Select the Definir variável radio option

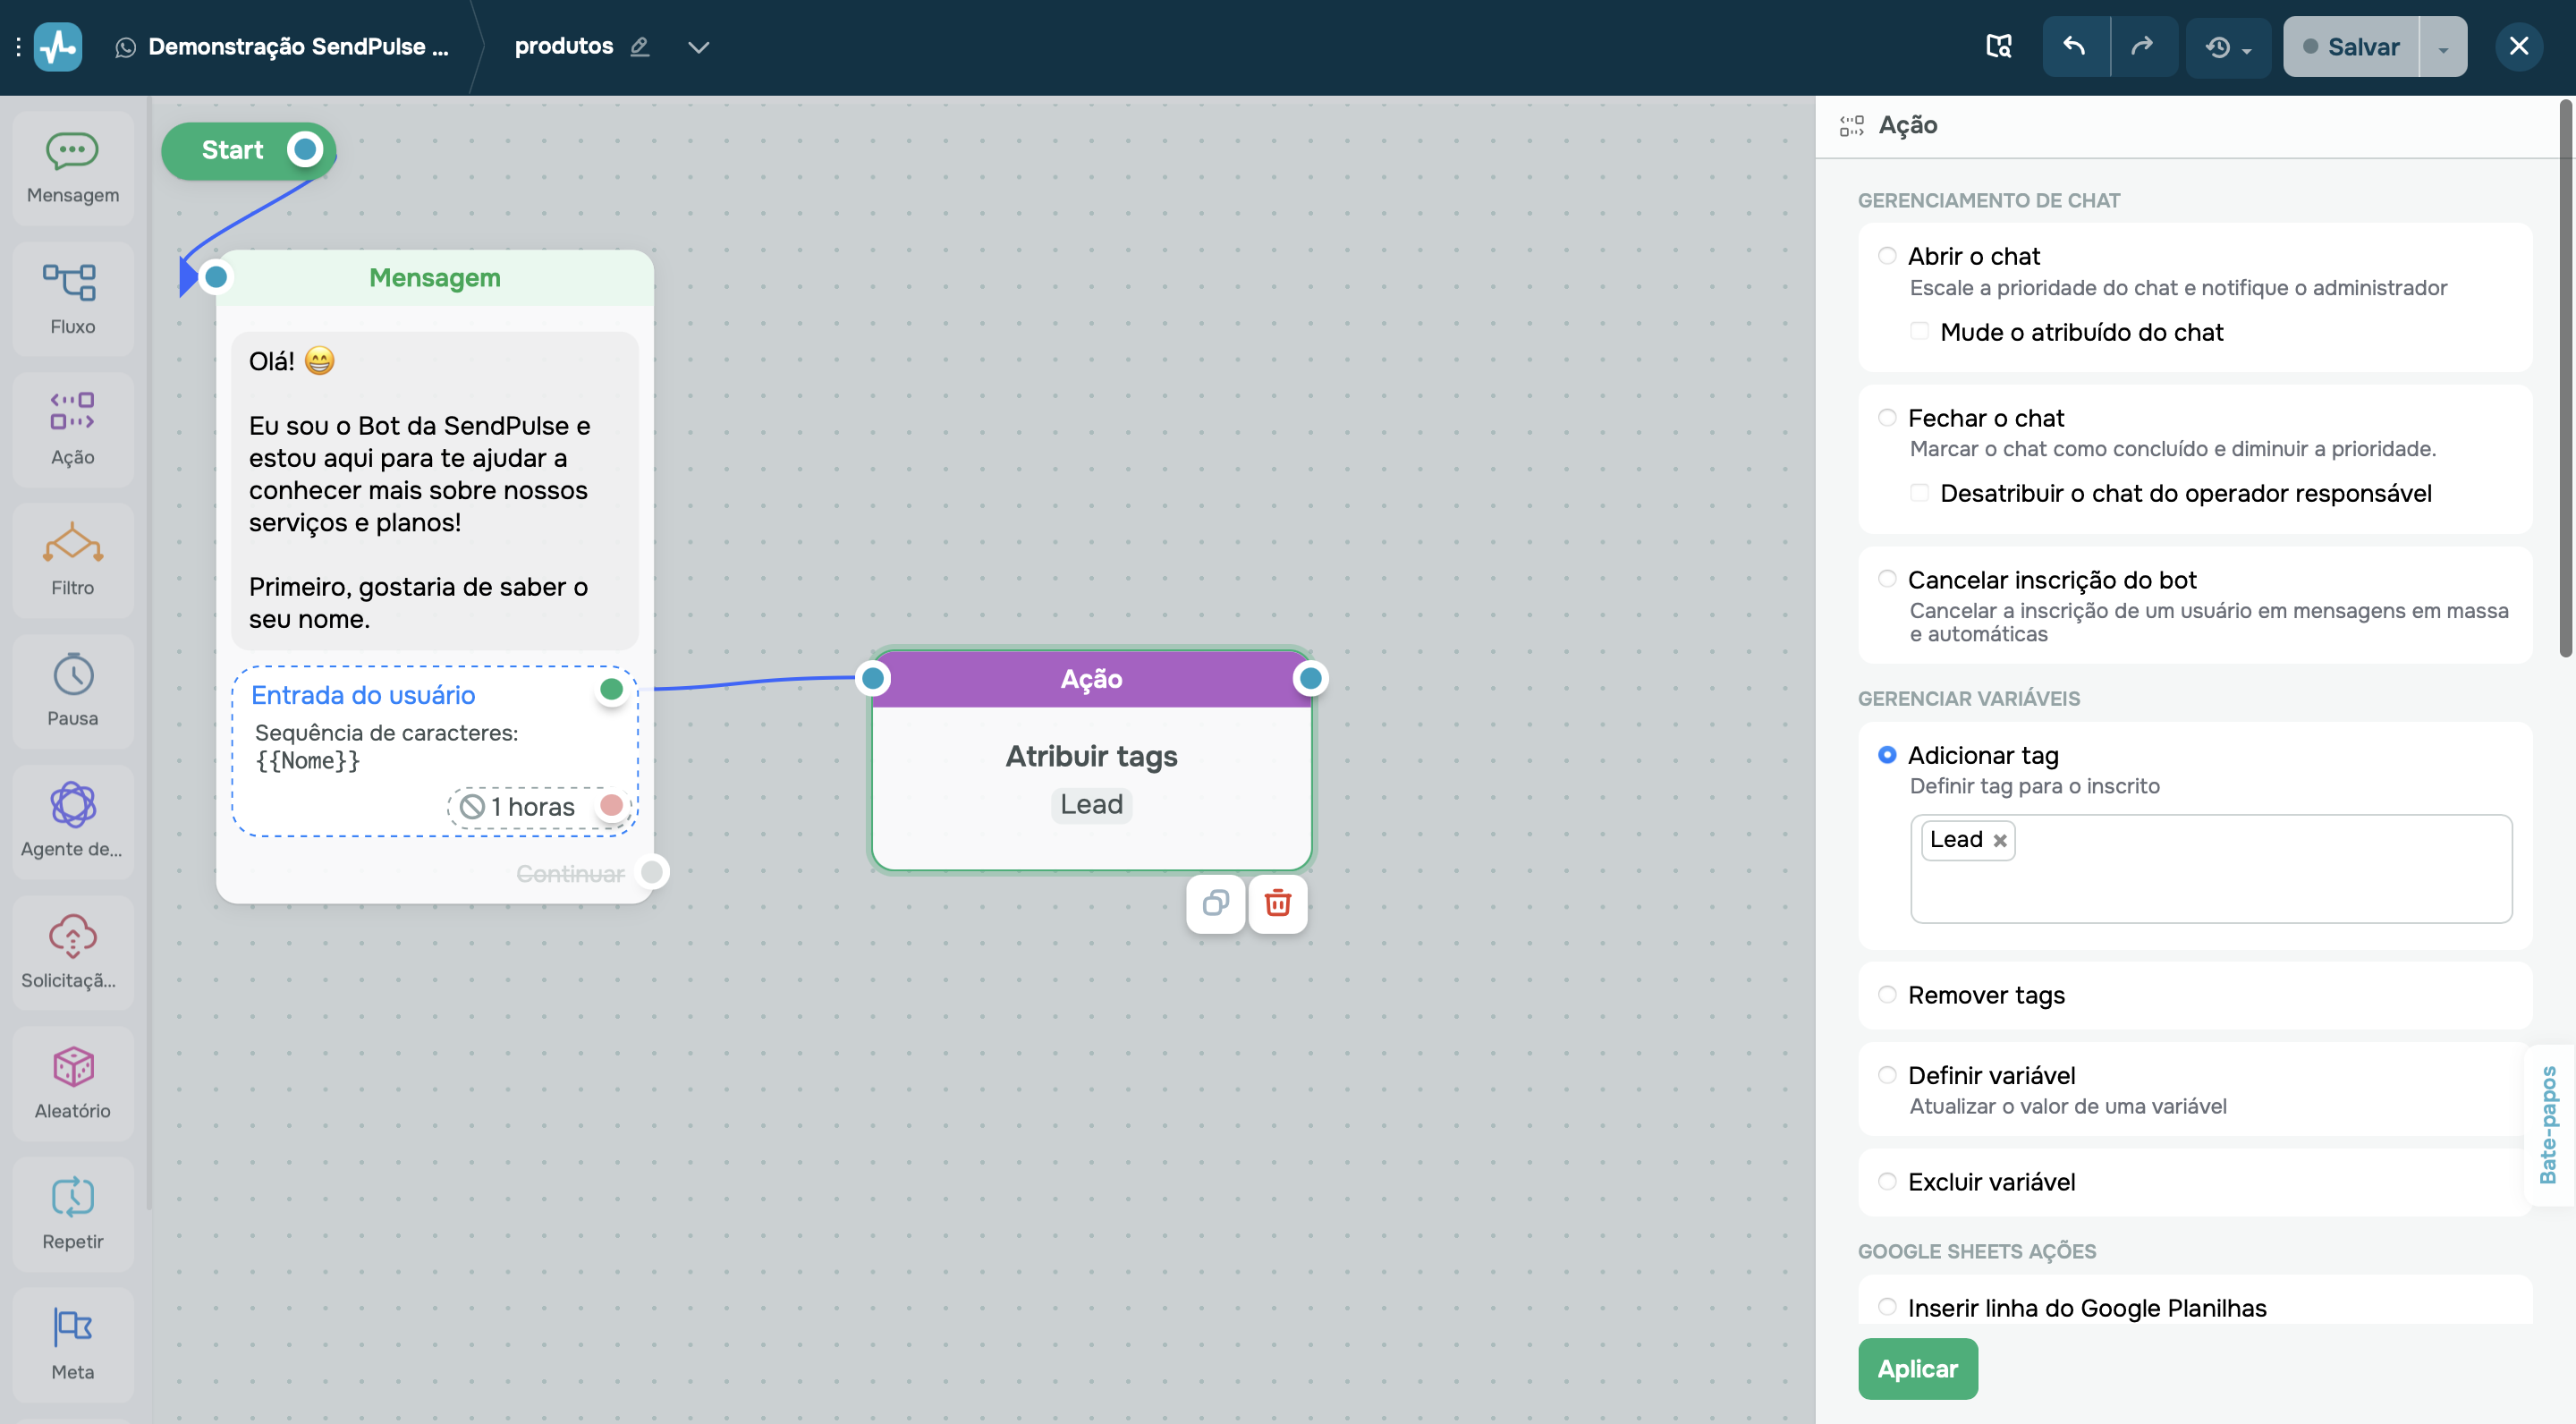[1886, 1075]
